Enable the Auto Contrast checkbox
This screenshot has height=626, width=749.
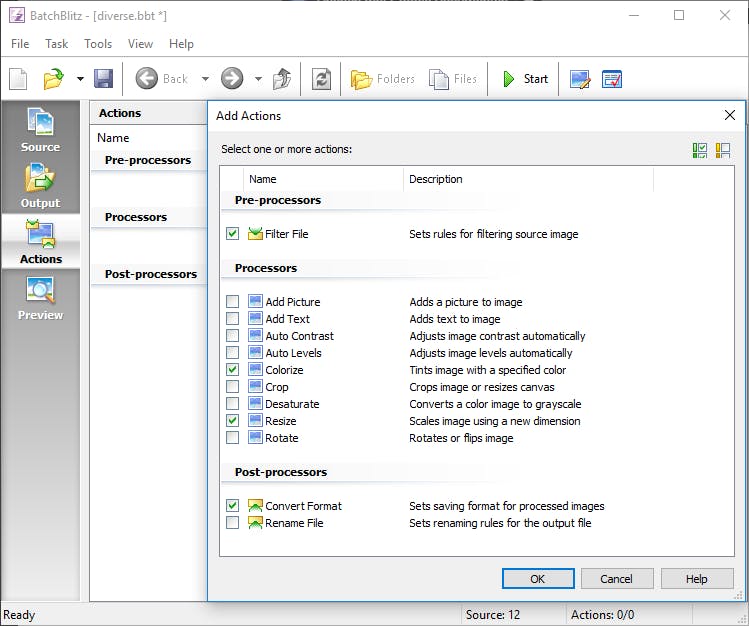click(x=232, y=336)
